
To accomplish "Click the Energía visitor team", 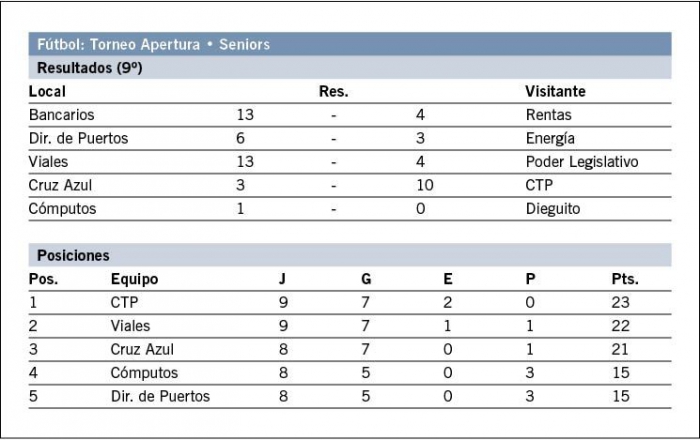I will [x=550, y=139].
